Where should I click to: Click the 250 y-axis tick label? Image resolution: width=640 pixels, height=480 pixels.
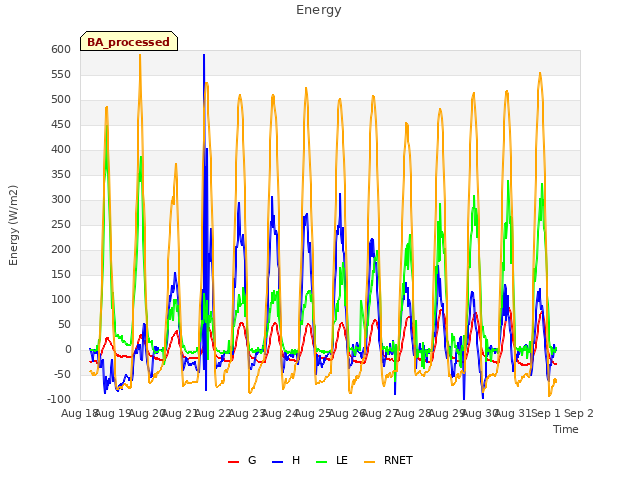(61, 224)
